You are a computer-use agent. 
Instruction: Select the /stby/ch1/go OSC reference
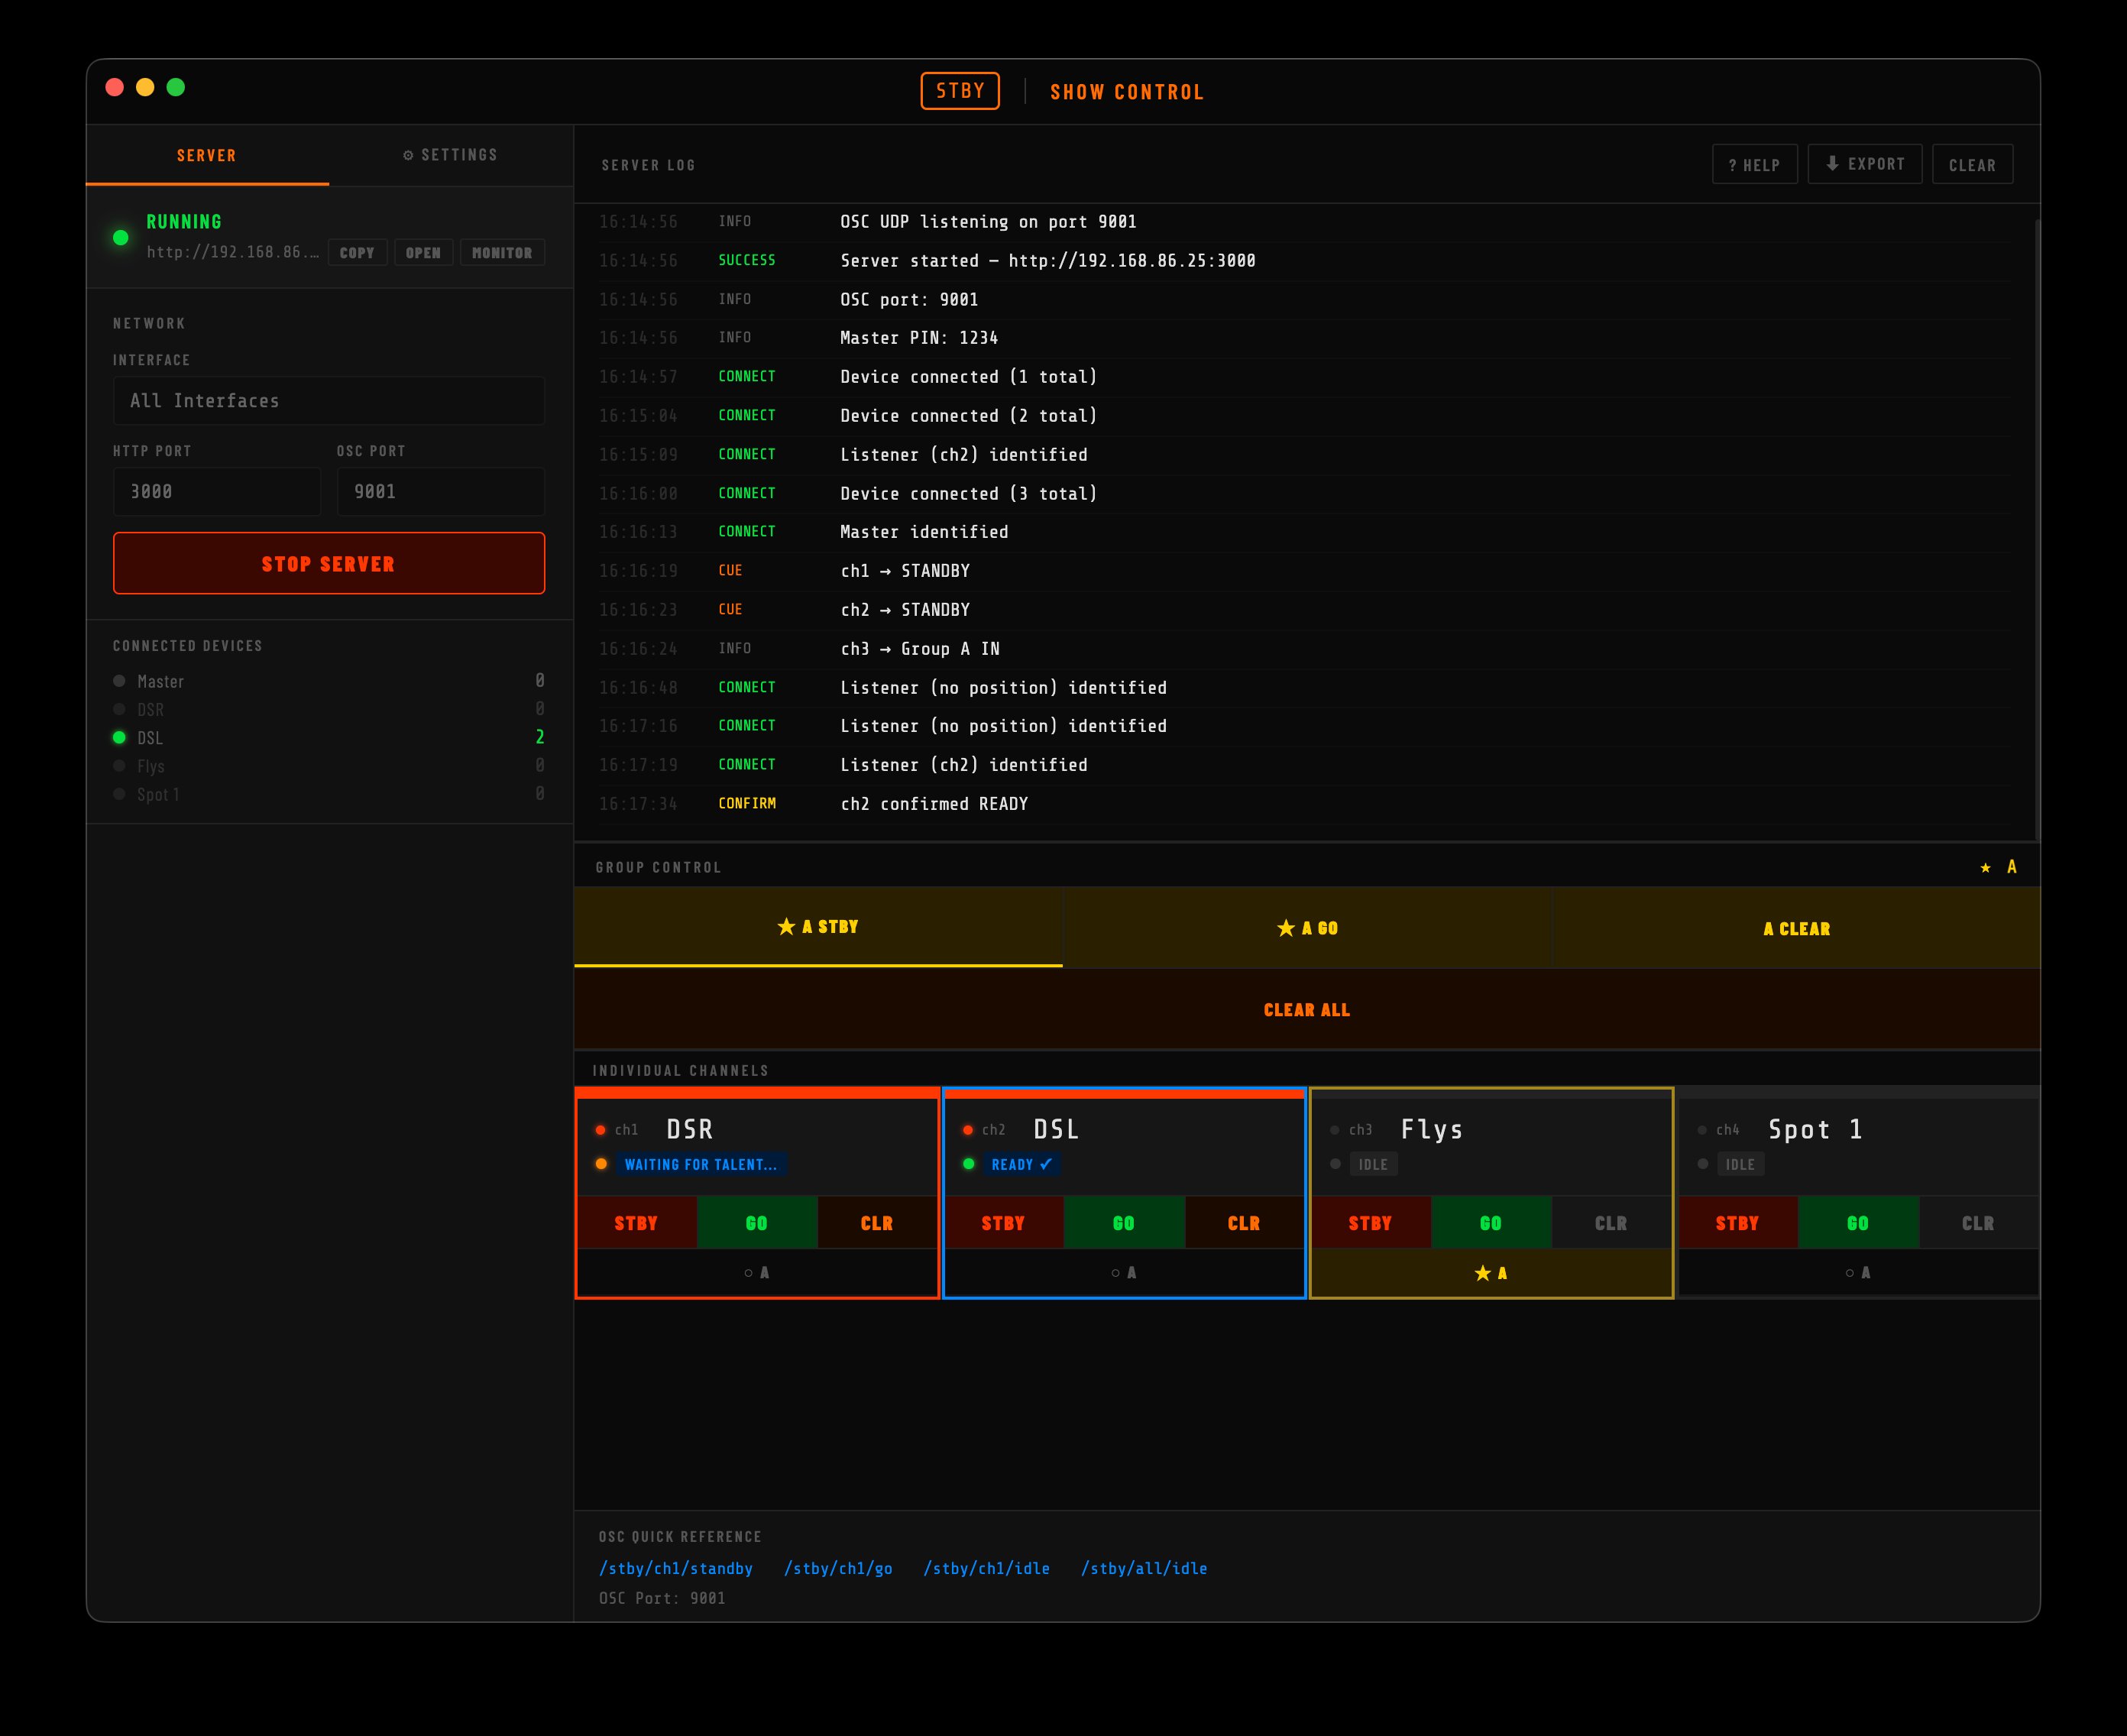point(838,1568)
